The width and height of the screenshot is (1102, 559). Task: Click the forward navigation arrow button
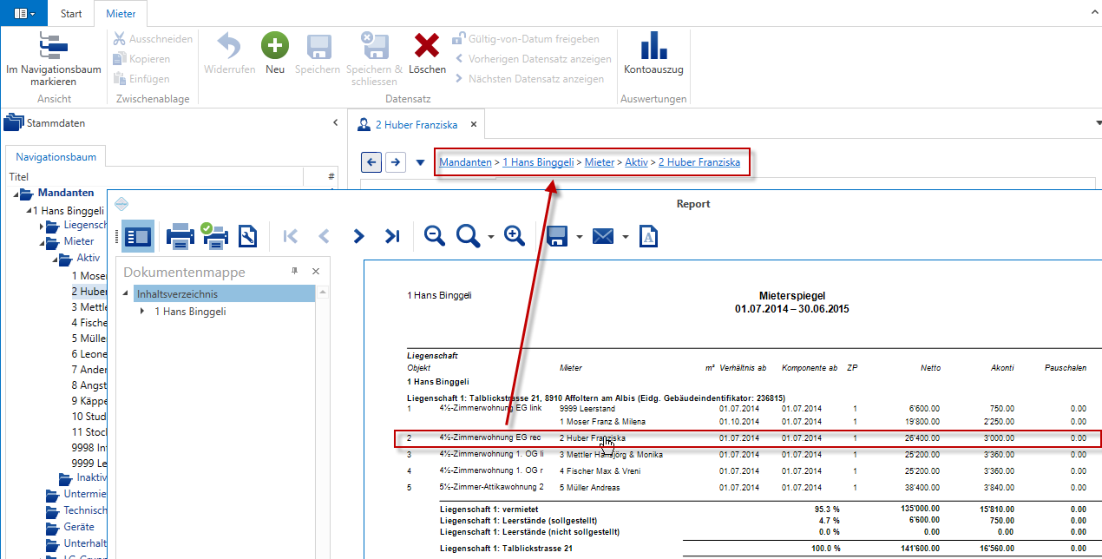(x=396, y=162)
